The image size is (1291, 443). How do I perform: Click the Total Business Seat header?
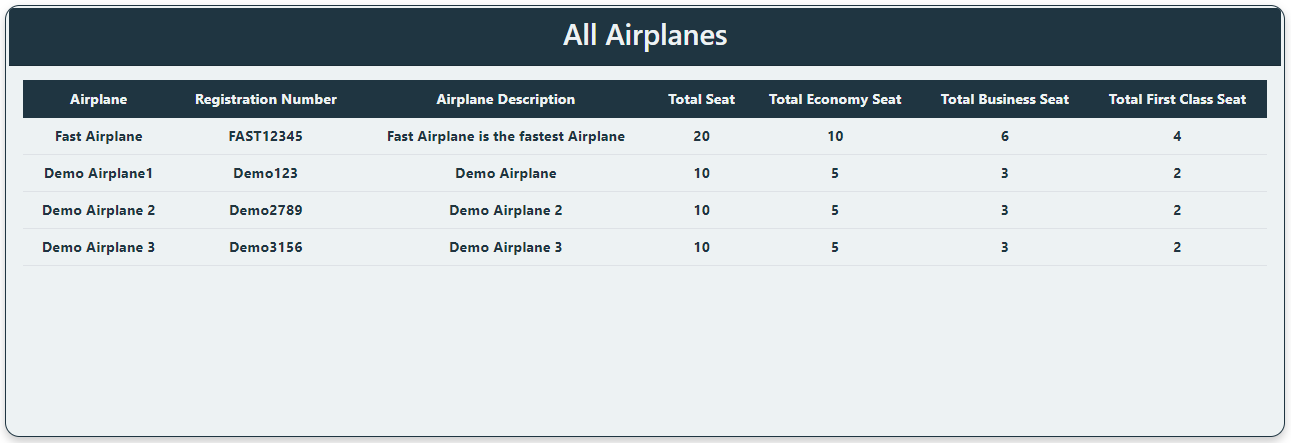tap(1005, 99)
